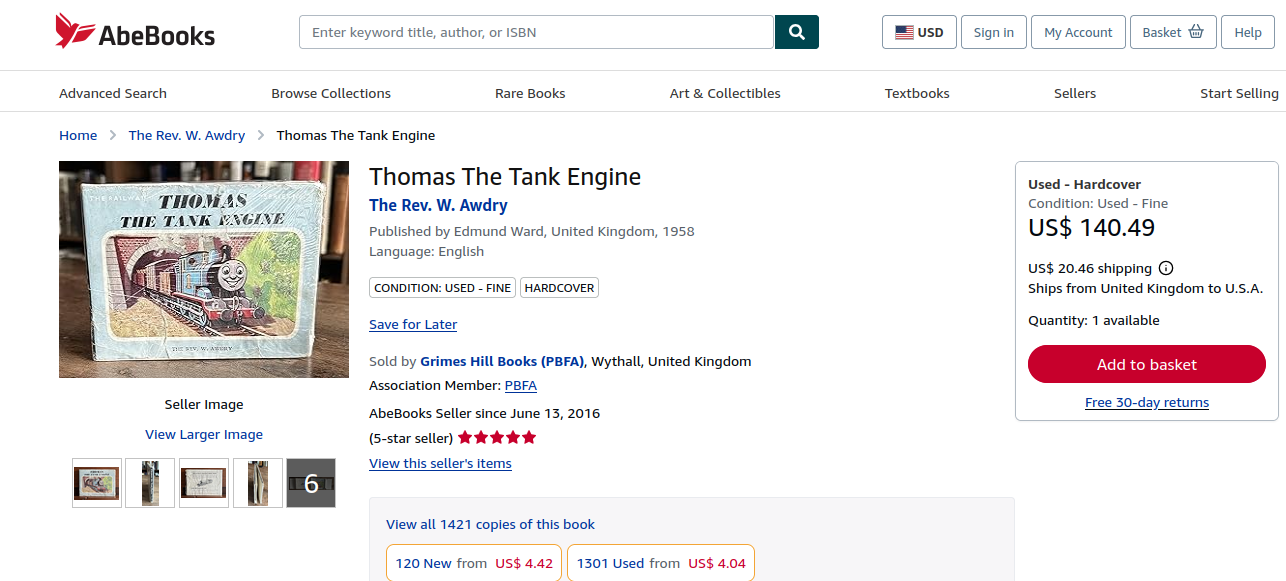Open My Account menu
1286x581 pixels.
pyautogui.click(x=1078, y=32)
